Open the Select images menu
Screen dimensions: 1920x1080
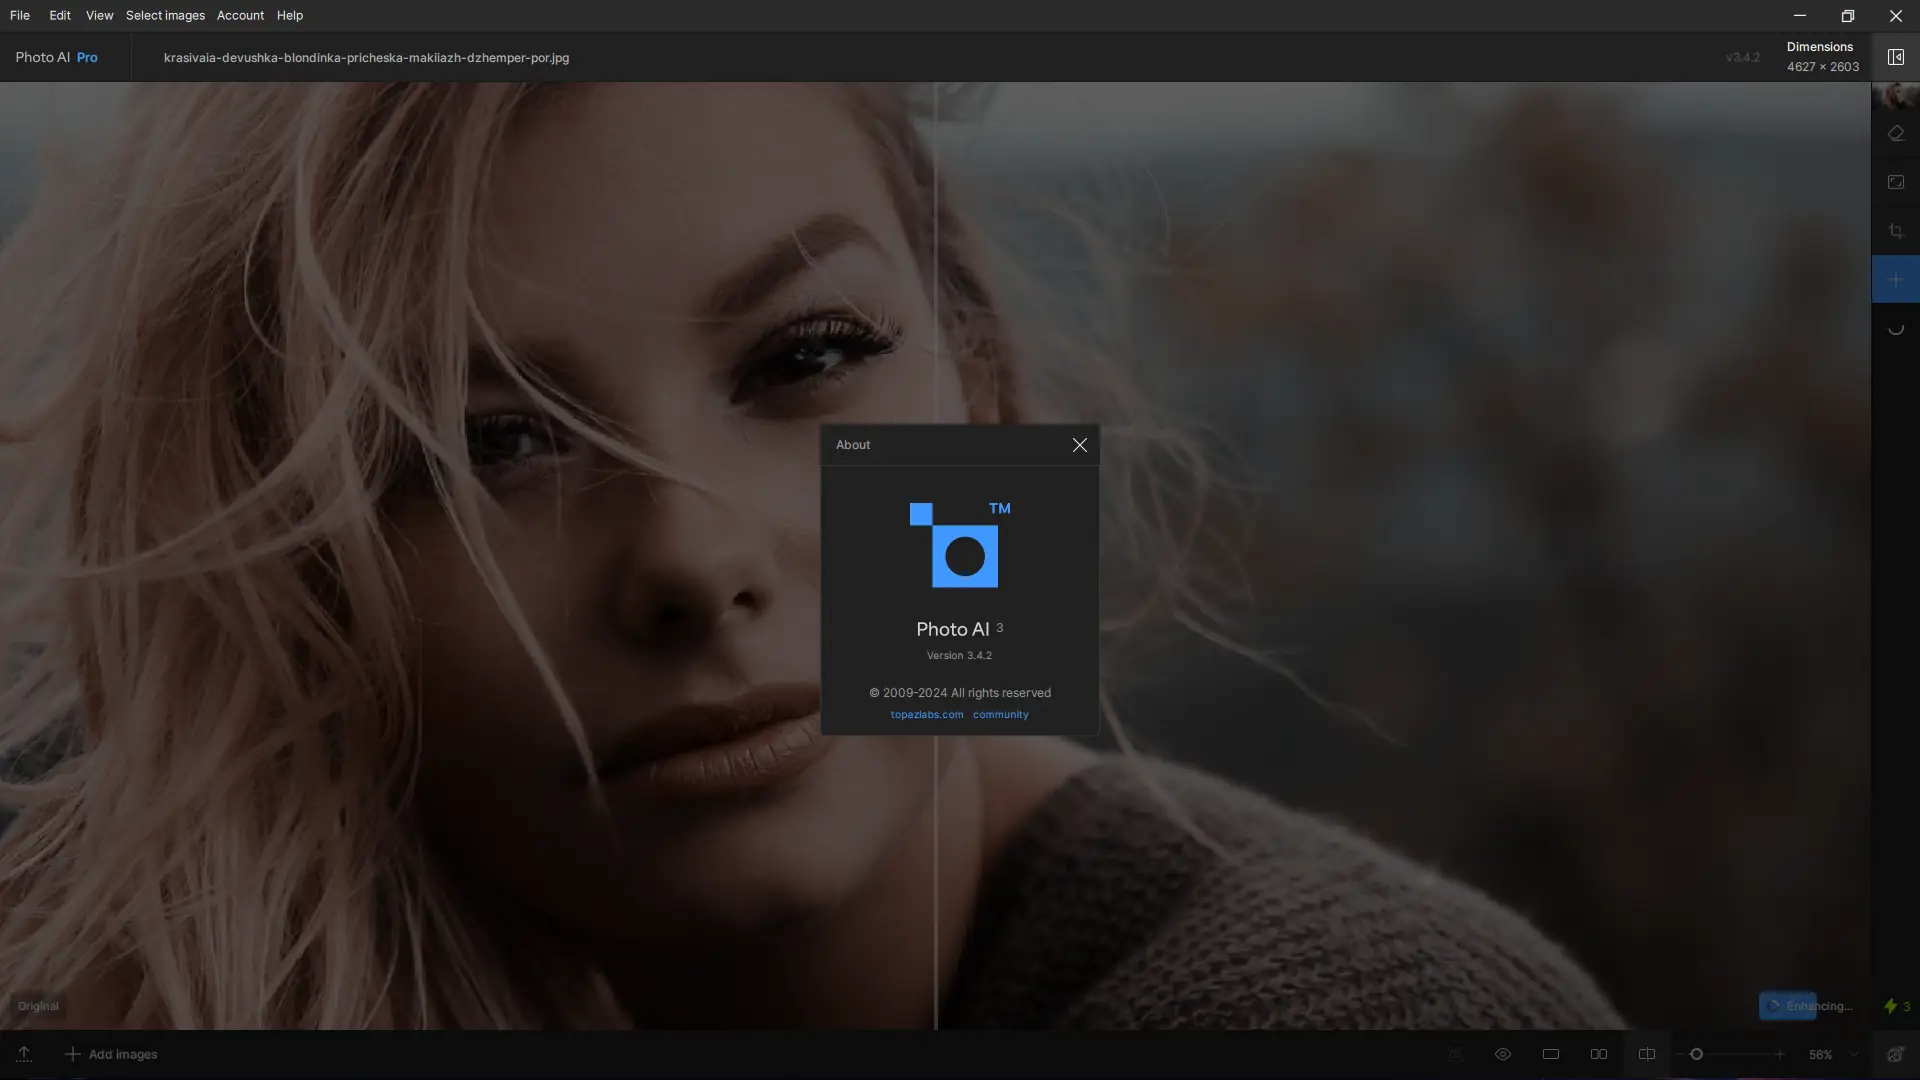pos(165,15)
